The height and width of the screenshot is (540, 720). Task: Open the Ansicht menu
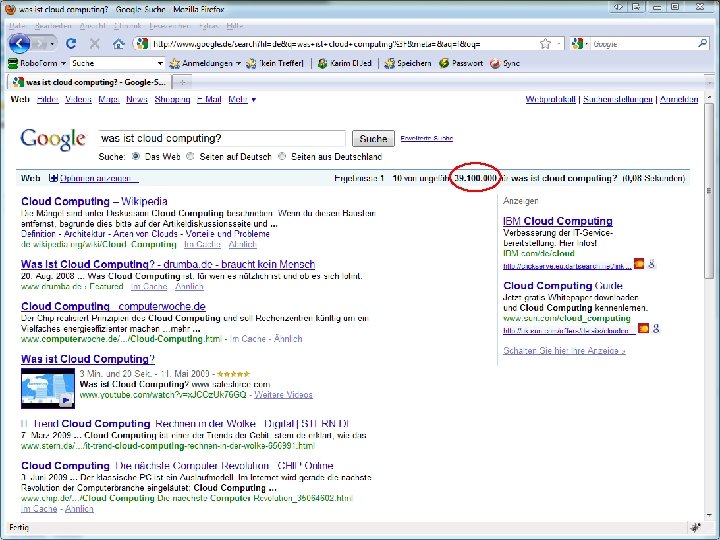(x=93, y=26)
